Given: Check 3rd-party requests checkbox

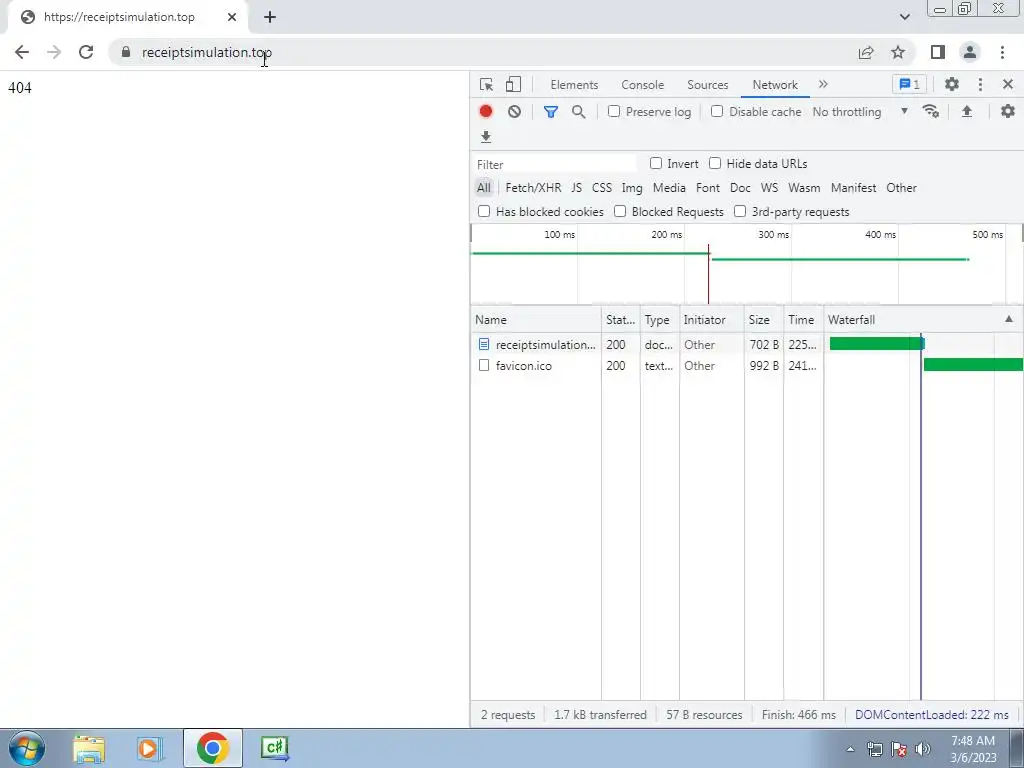Looking at the screenshot, I should (740, 212).
